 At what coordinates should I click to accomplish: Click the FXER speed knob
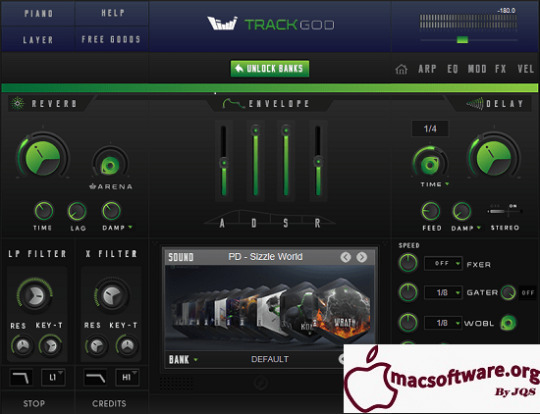[x=408, y=263]
